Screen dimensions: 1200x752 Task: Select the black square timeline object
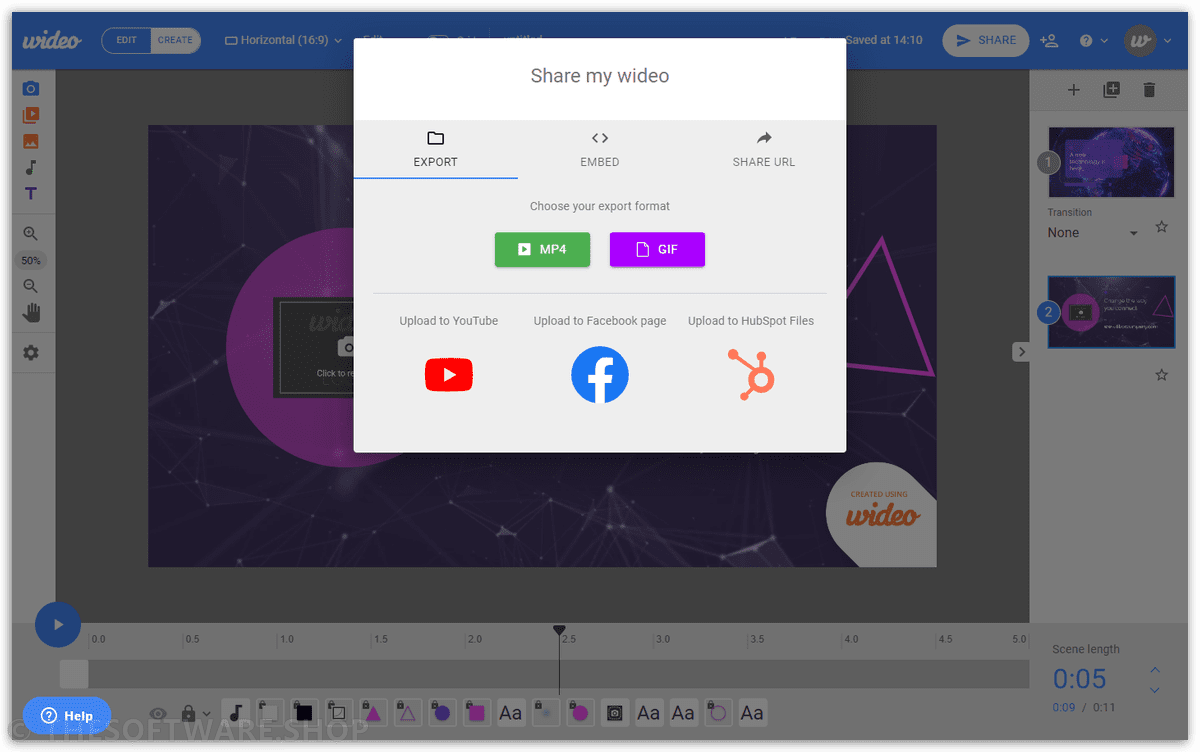[304, 713]
